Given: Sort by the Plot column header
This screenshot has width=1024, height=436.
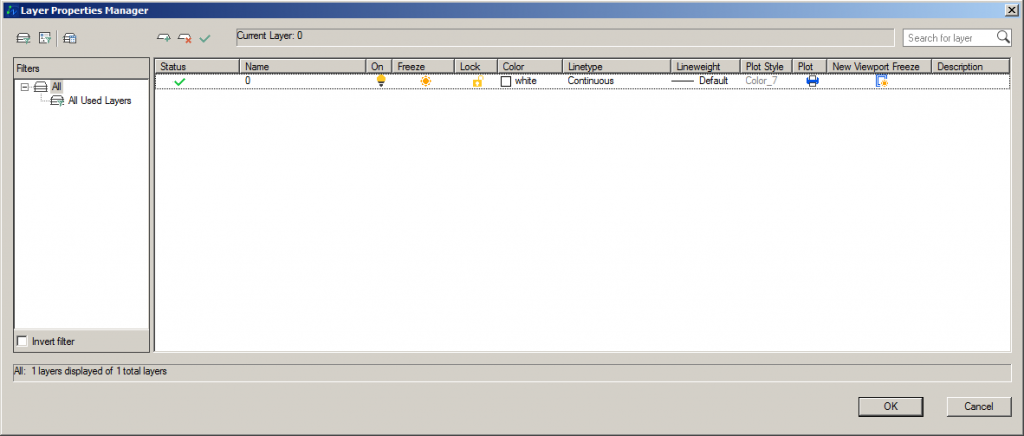Looking at the screenshot, I should tap(810, 67).
